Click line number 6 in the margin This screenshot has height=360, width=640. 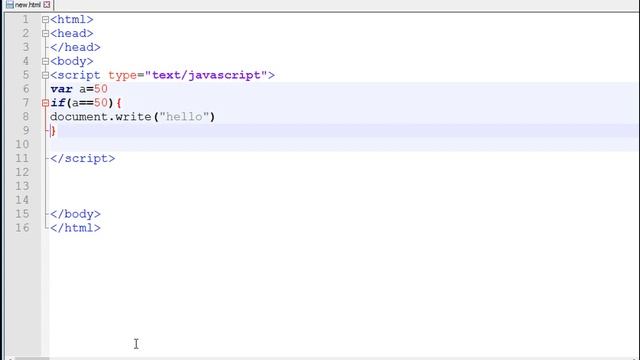(x=26, y=89)
